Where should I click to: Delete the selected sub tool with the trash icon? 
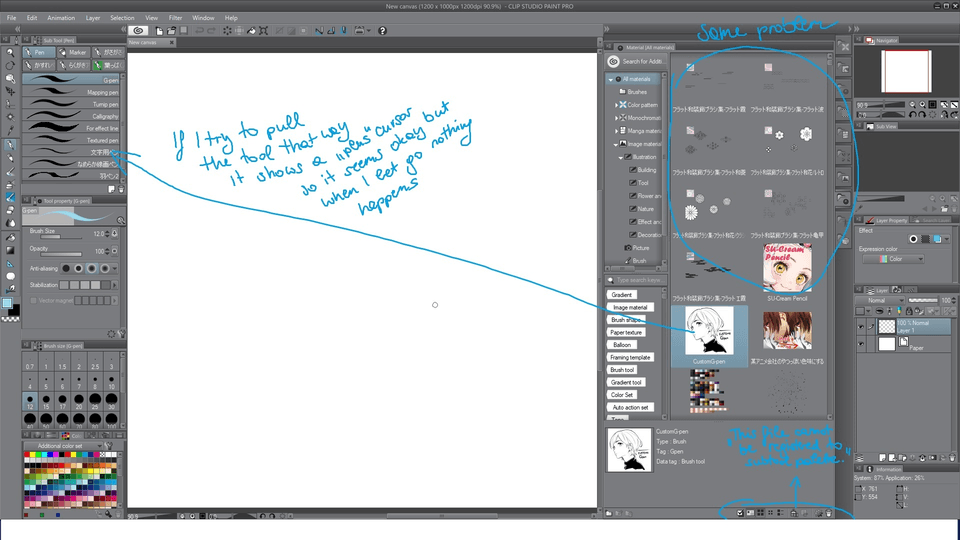point(121,190)
